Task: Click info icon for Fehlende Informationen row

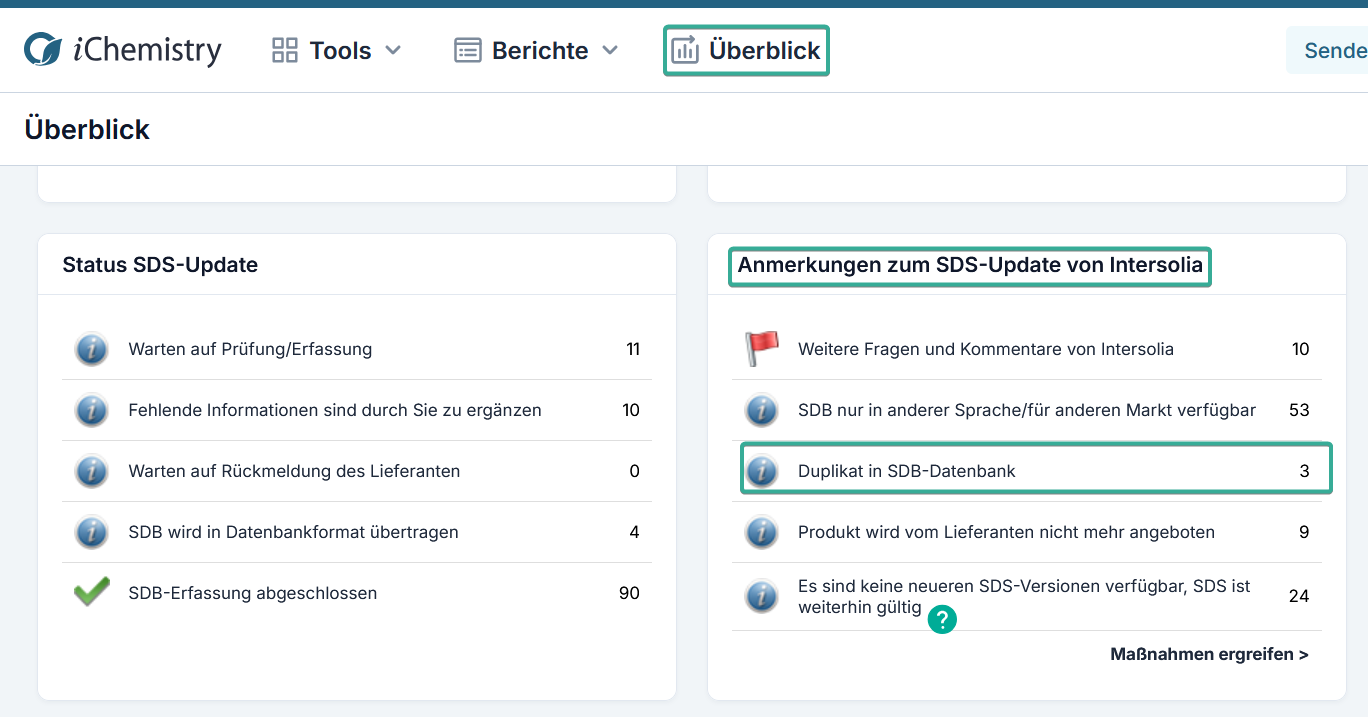Action: (x=92, y=410)
